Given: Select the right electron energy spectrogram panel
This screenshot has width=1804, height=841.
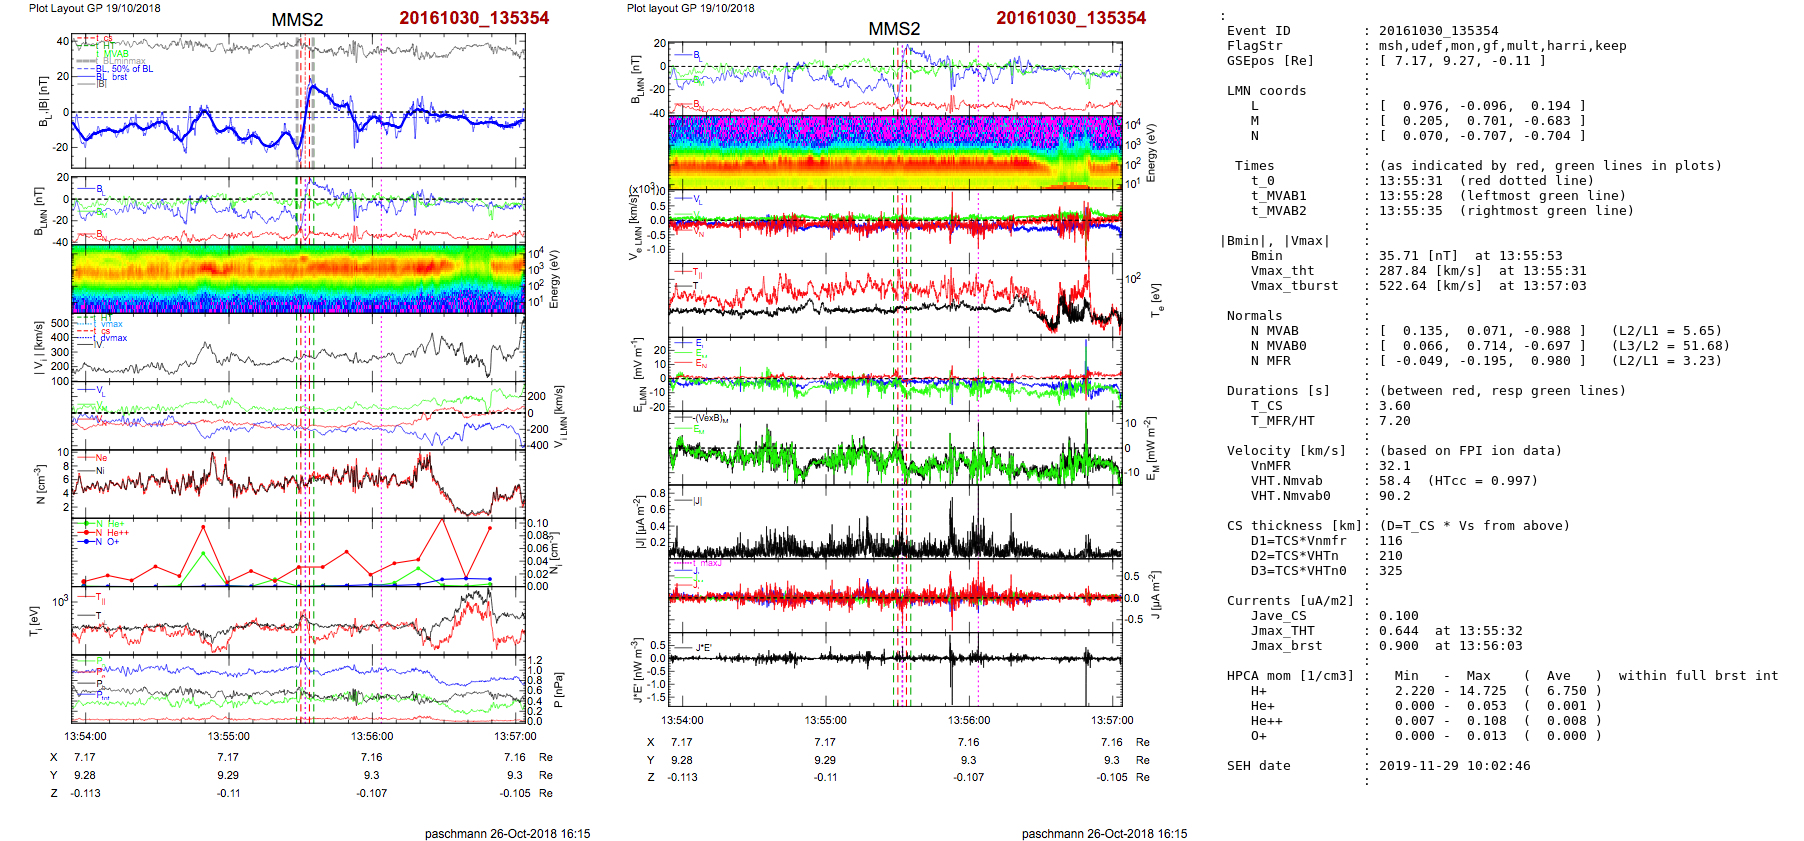Looking at the screenshot, I should [894, 151].
